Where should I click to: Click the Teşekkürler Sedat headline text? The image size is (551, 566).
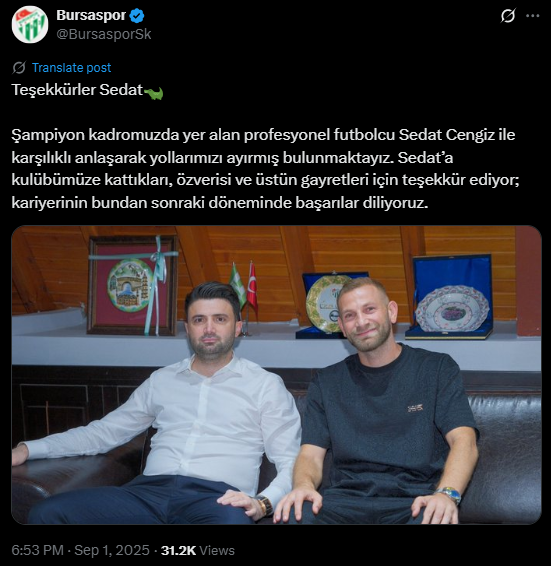pyautogui.click(x=77, y=90)
